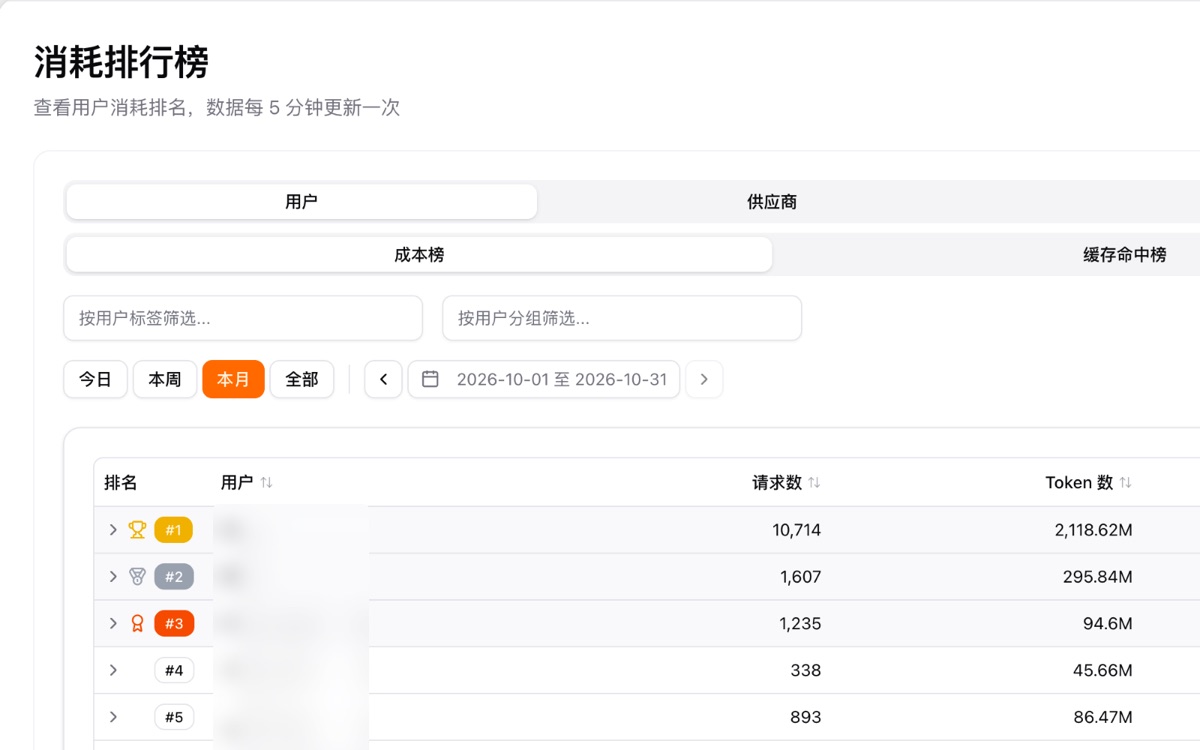Select the 缓存命中榜 tab

[x=1124, y=255]
